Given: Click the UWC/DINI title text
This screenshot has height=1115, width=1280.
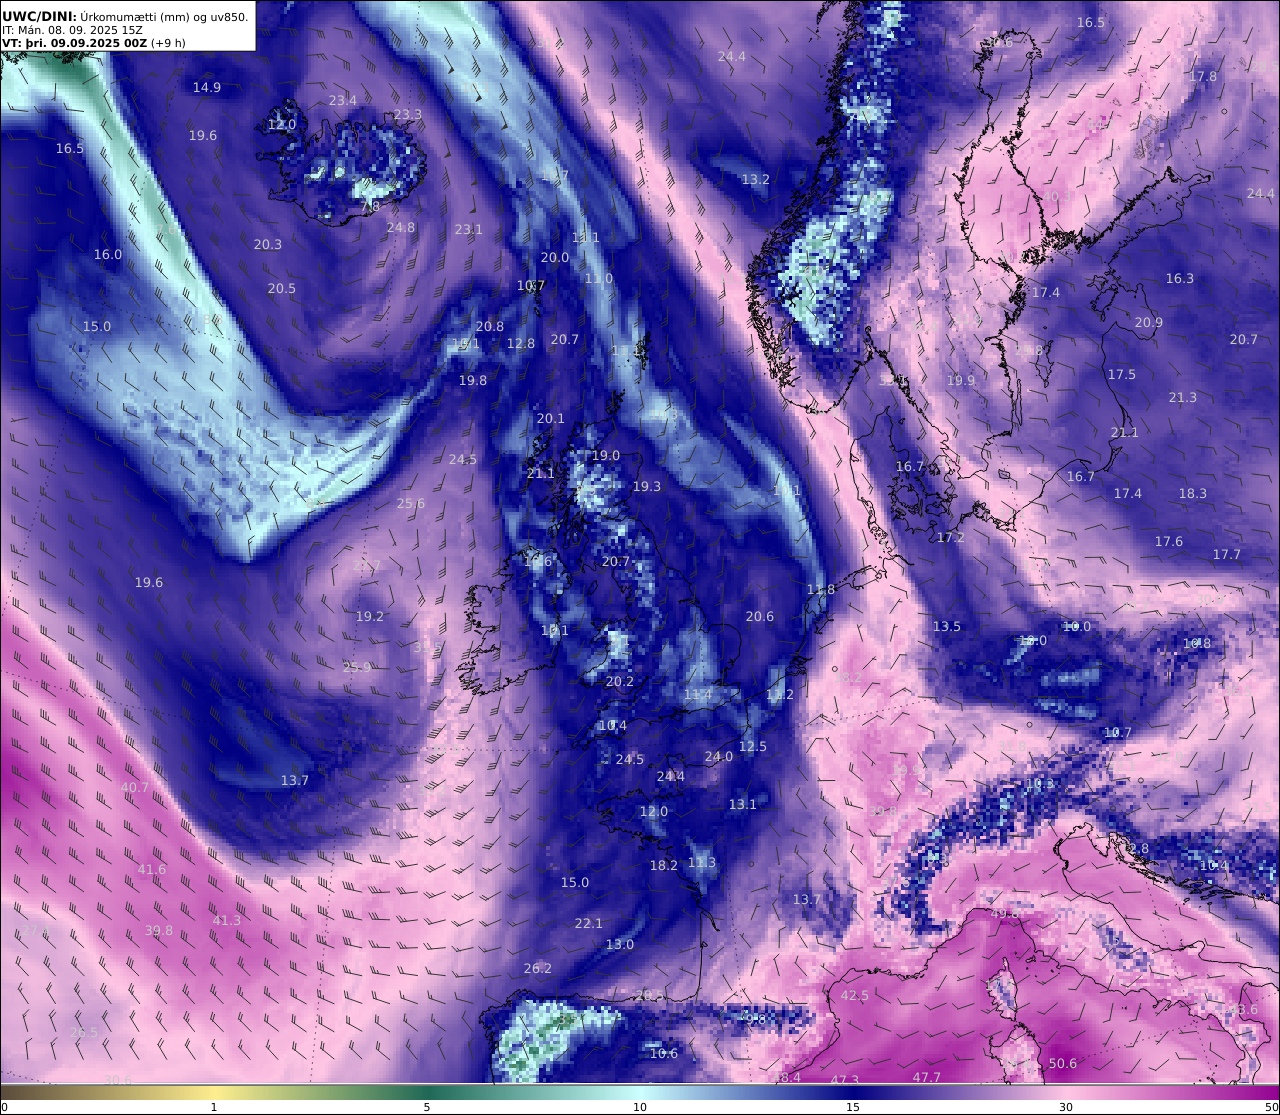Looking at the screenshot, I should tap(40, 17).
